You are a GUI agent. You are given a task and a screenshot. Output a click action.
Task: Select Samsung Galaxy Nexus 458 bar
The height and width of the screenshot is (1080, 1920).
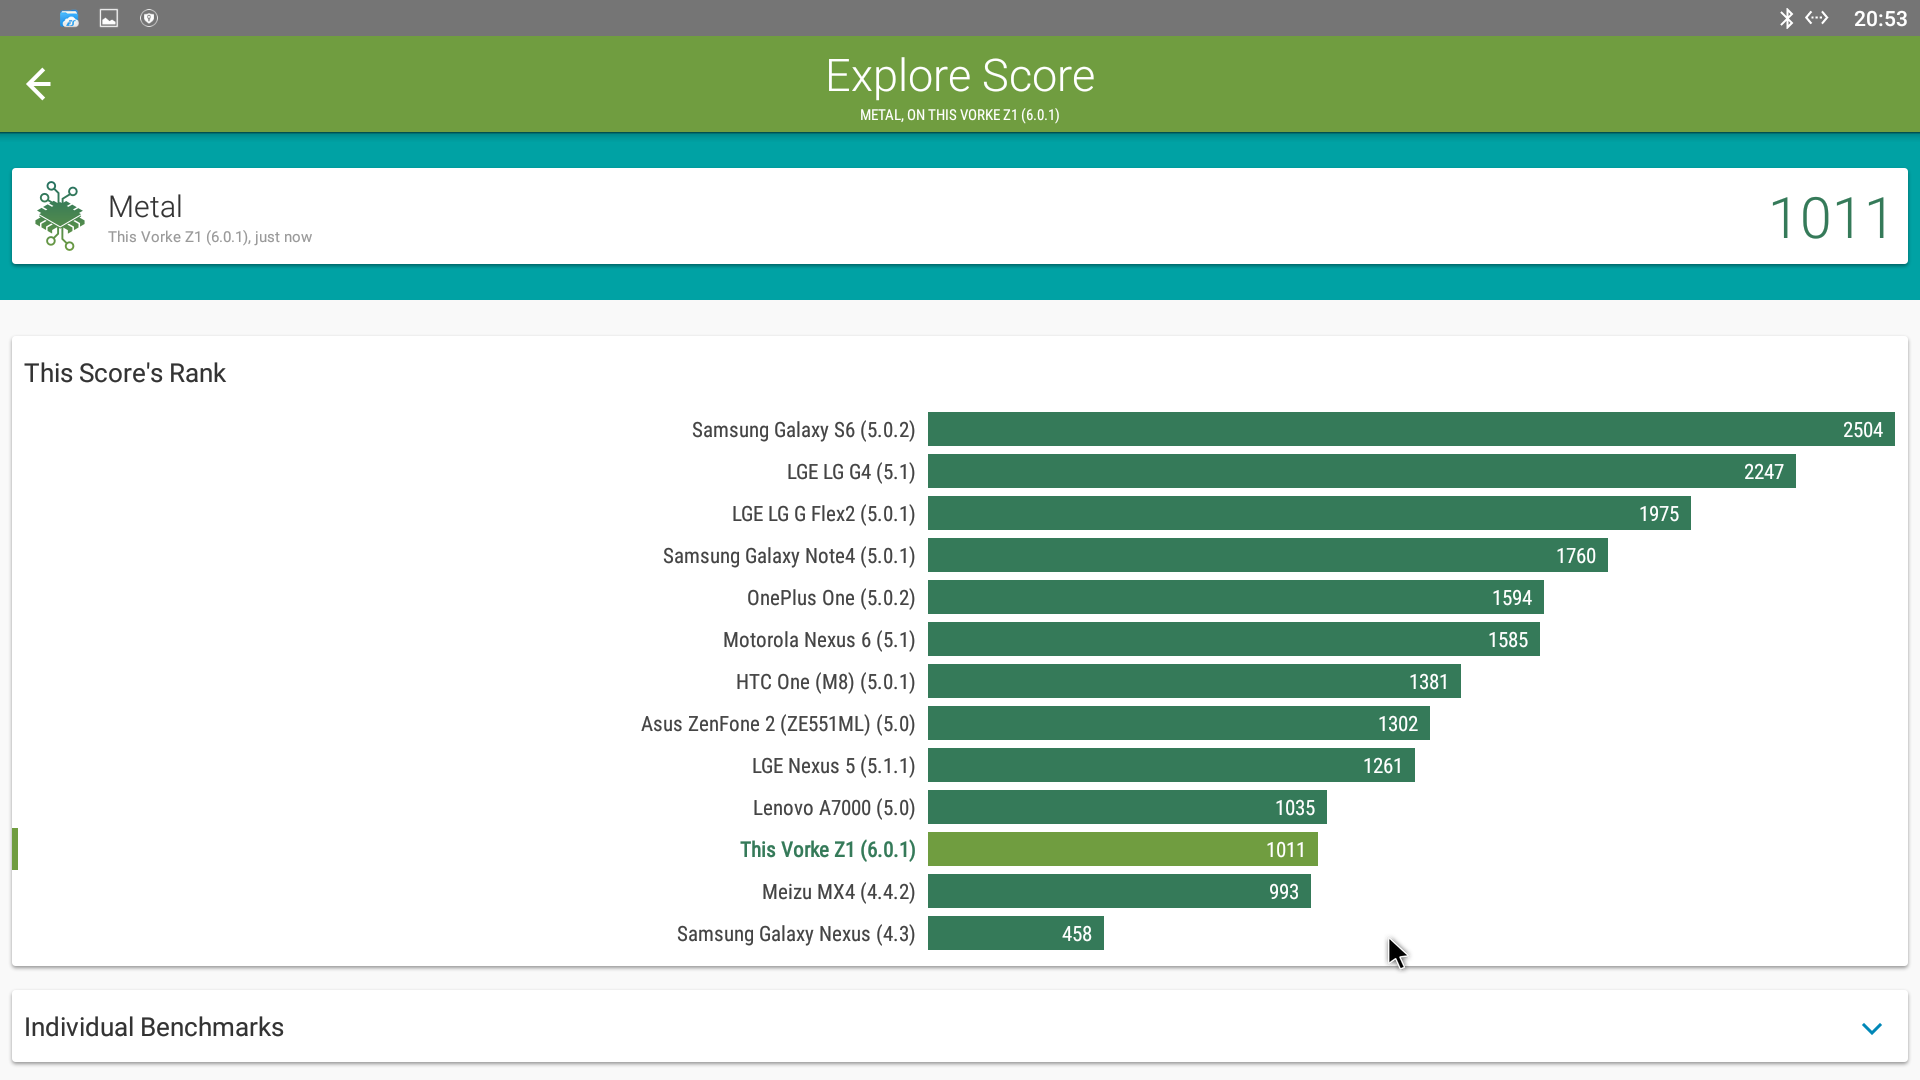(1015, 933)
